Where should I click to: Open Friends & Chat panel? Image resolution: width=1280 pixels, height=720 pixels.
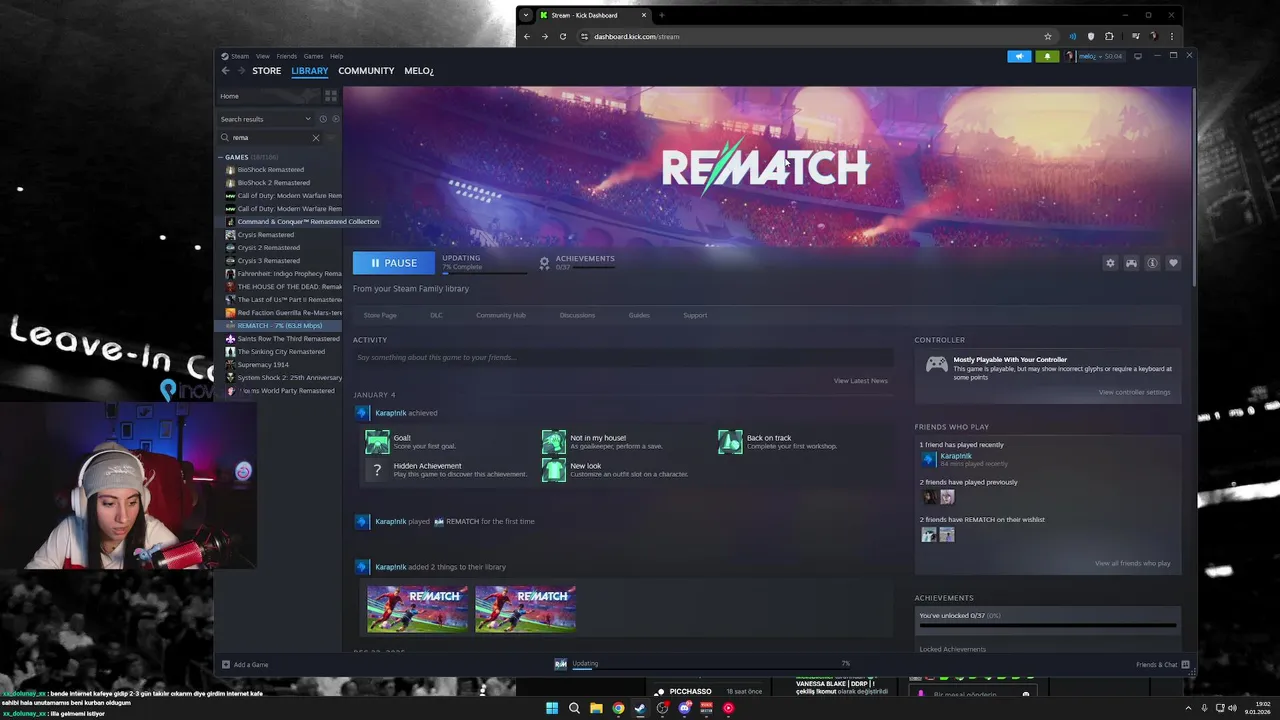click(x=1162, y=664)
